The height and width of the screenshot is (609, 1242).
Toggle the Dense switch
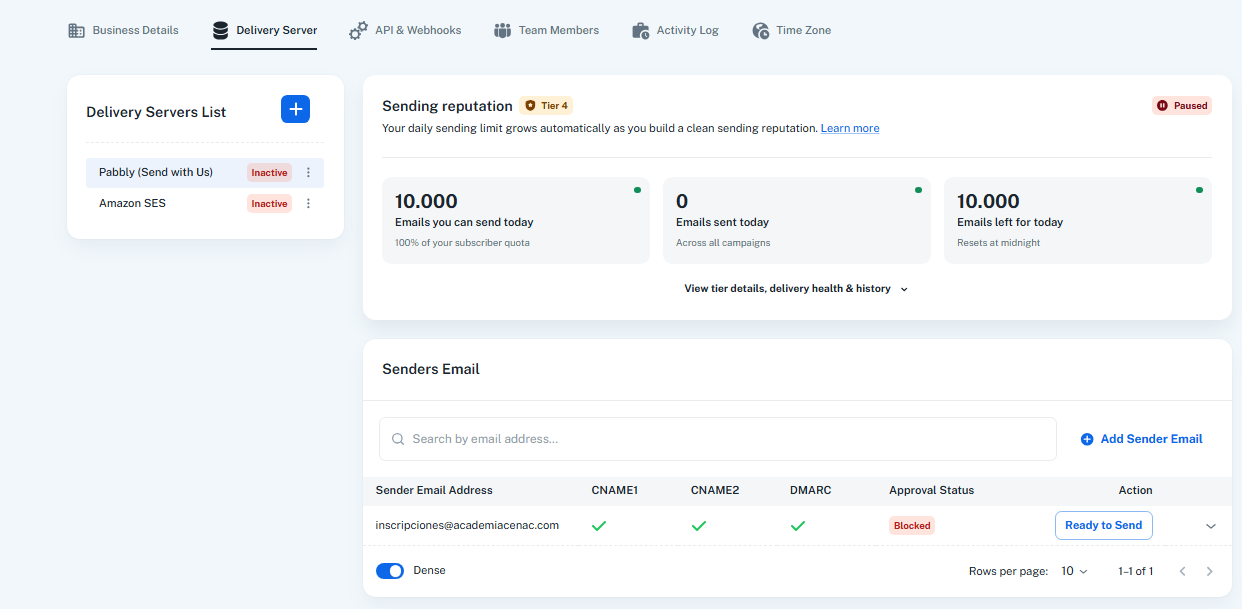pyautogui.click(x=390, y=571)
